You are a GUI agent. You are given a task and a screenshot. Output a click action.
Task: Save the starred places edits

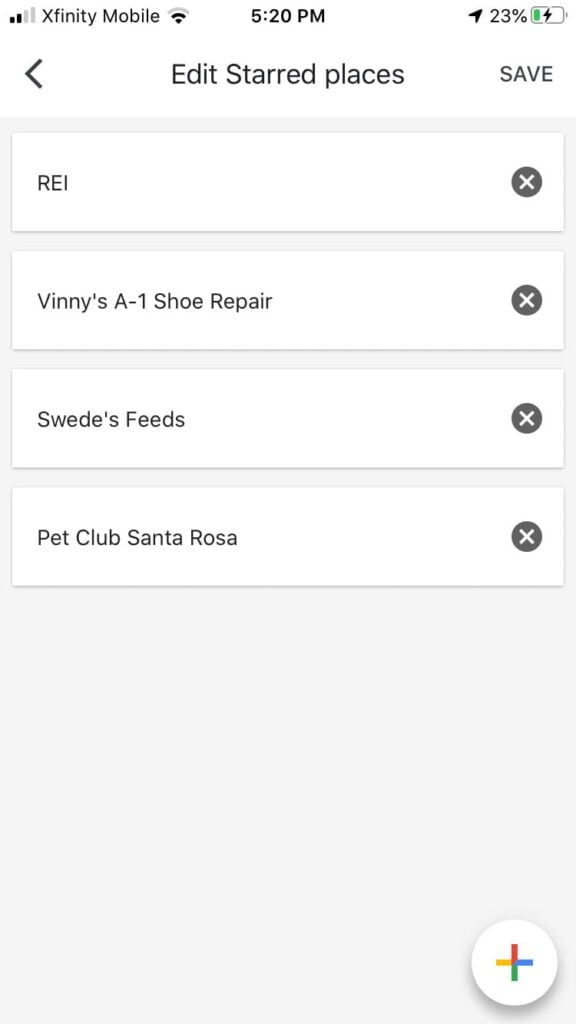tap(526, 74)
